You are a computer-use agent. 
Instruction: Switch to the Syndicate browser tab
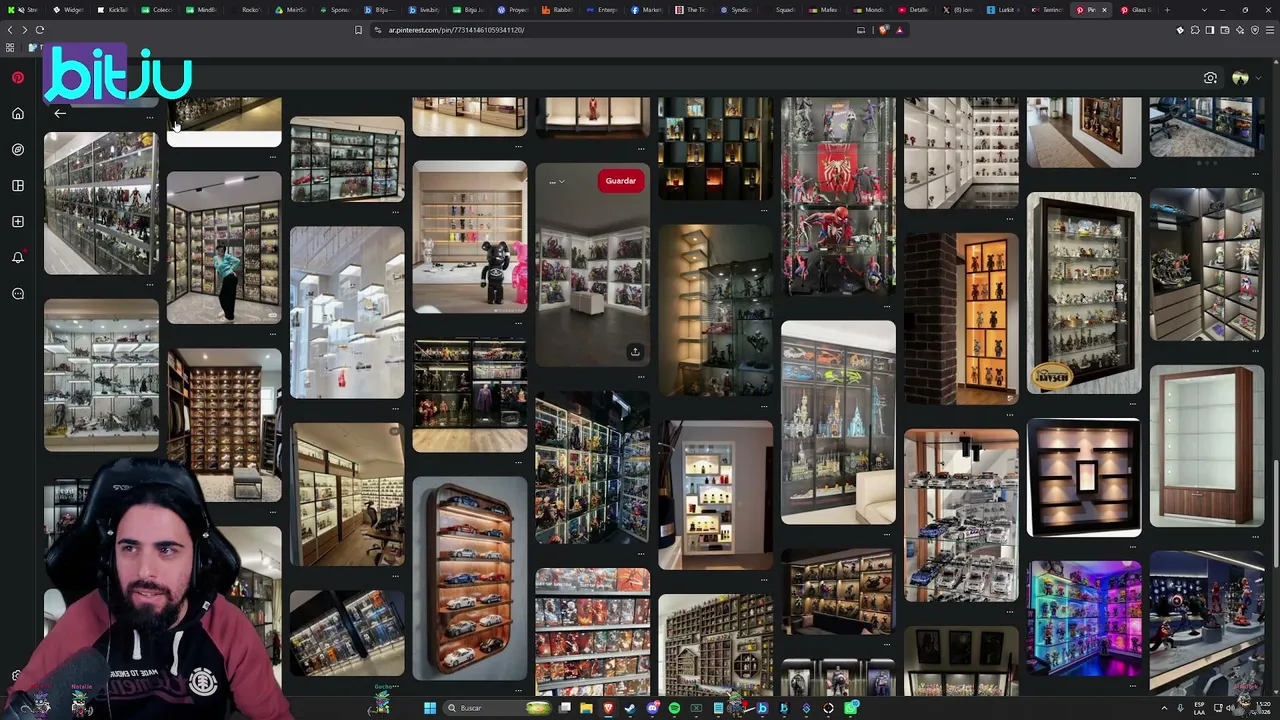tap(736, 10)
